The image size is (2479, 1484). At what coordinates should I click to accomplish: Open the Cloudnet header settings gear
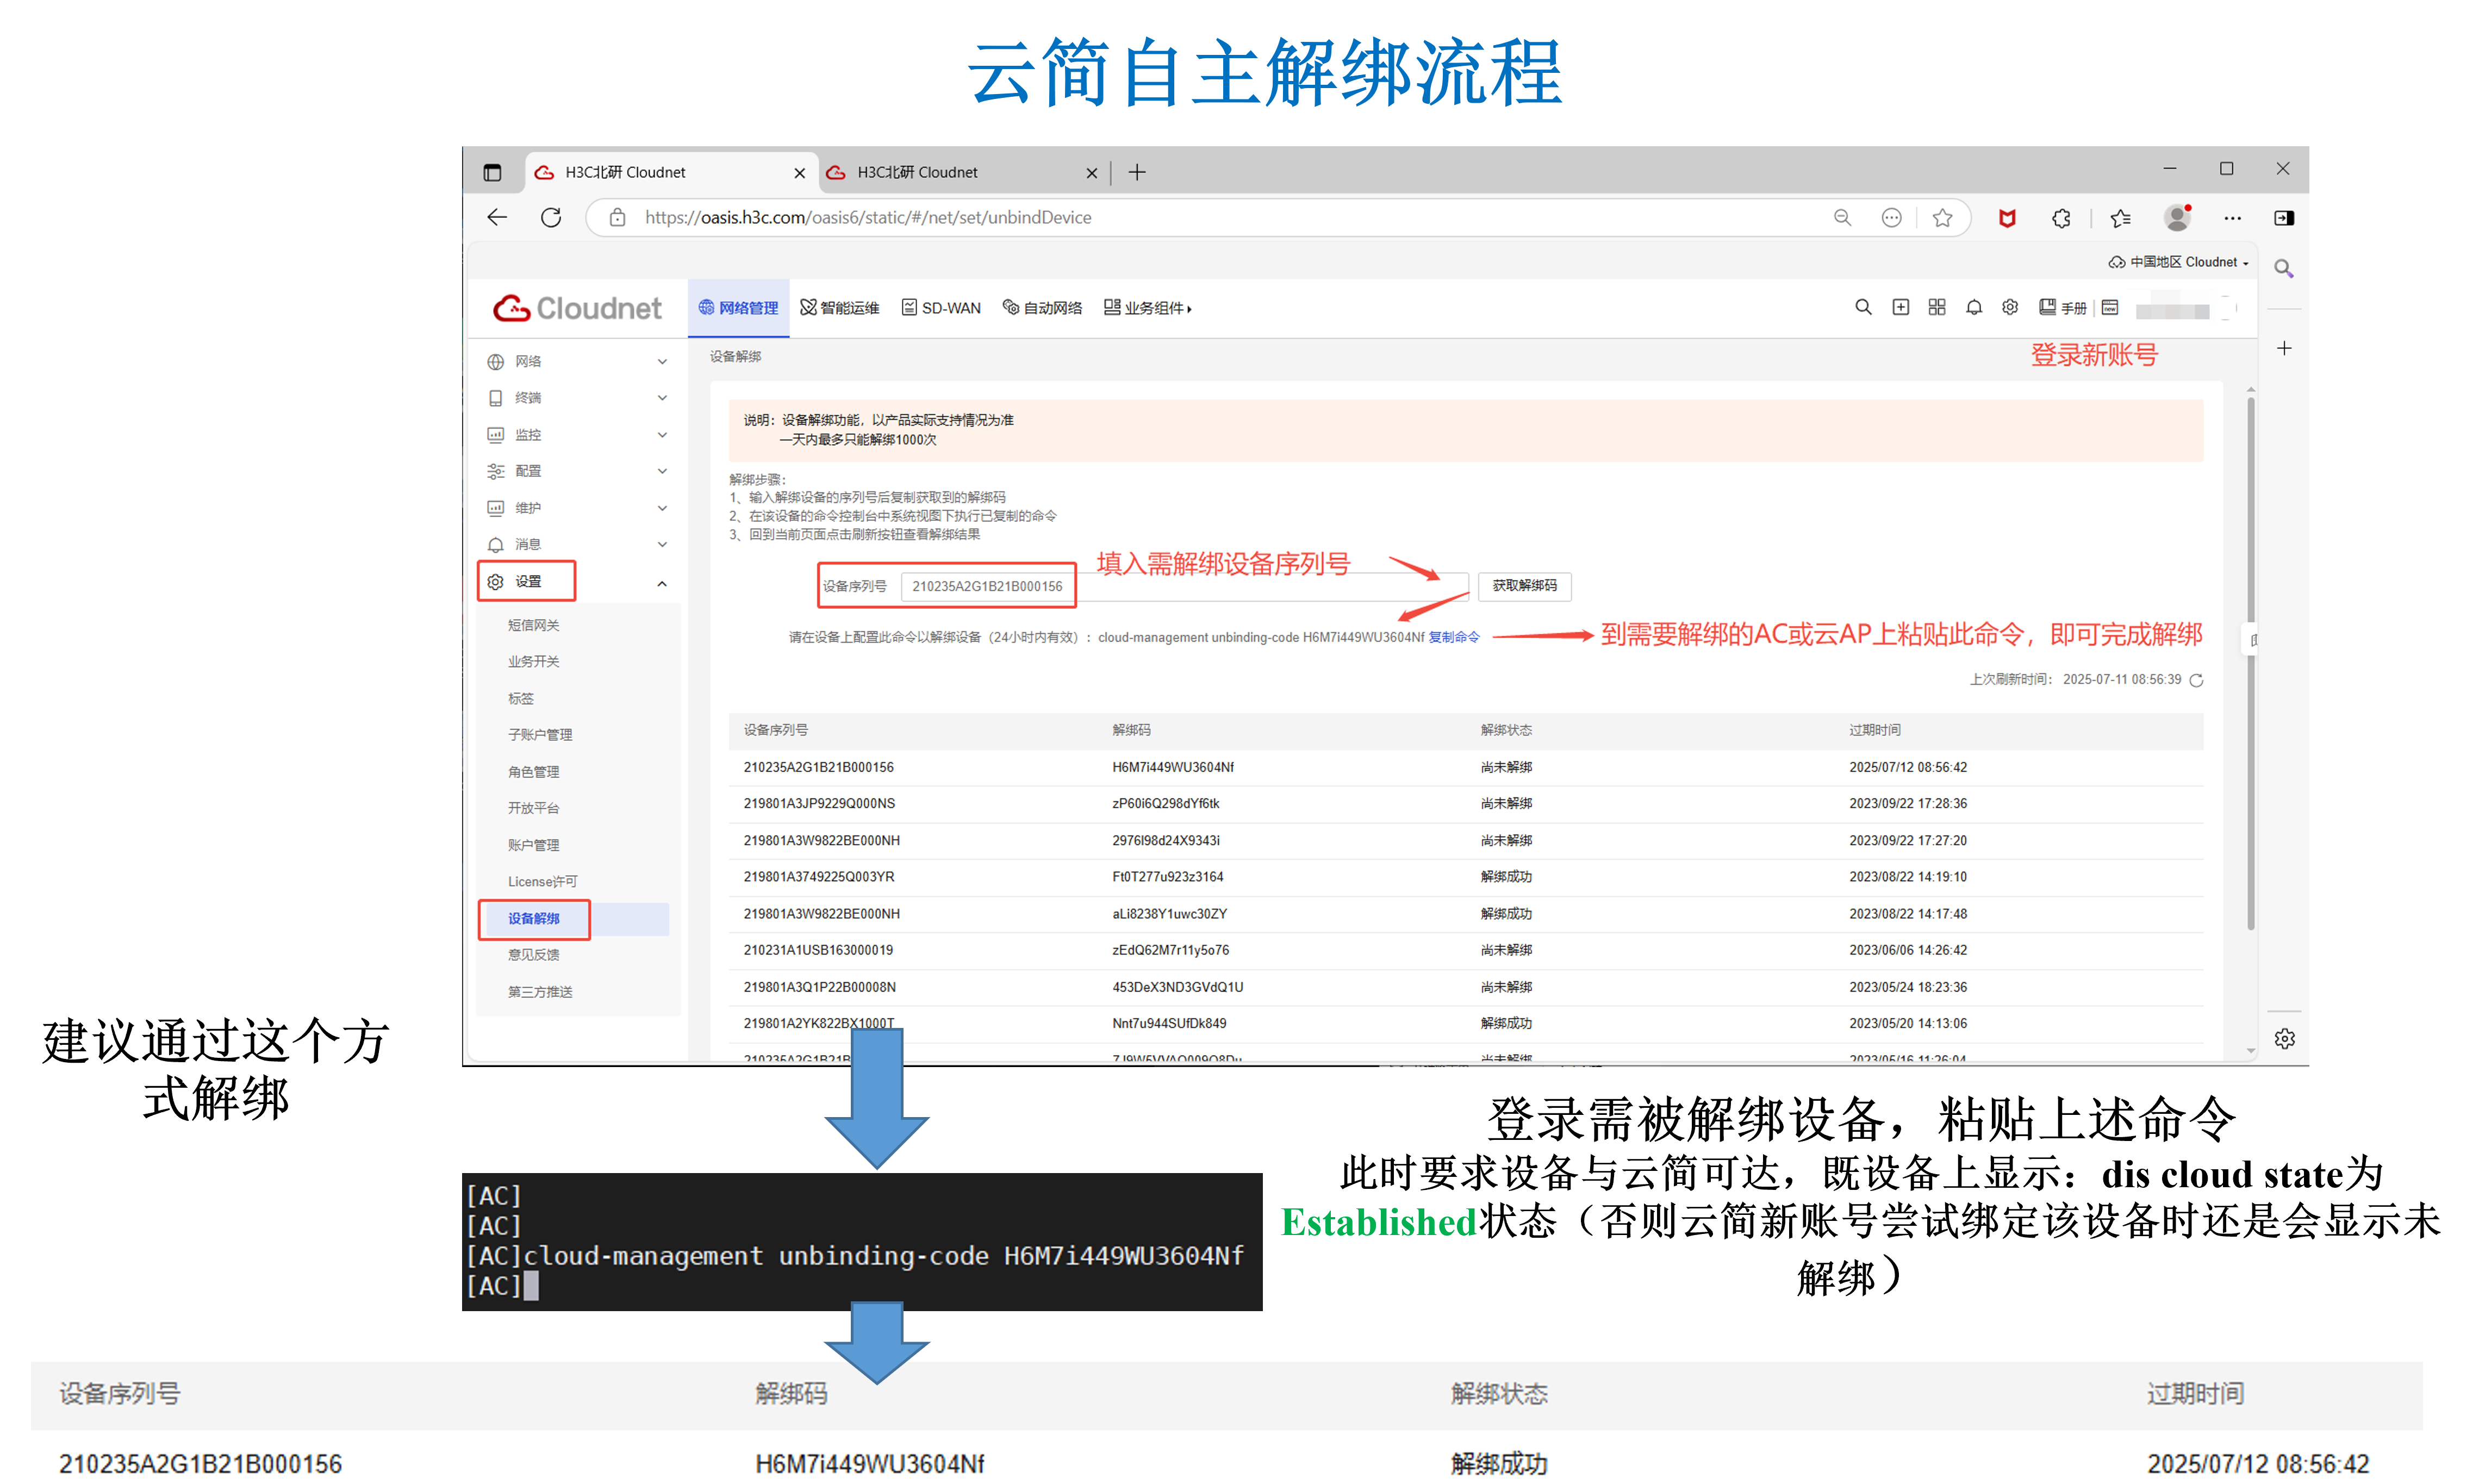(2010, 307)
